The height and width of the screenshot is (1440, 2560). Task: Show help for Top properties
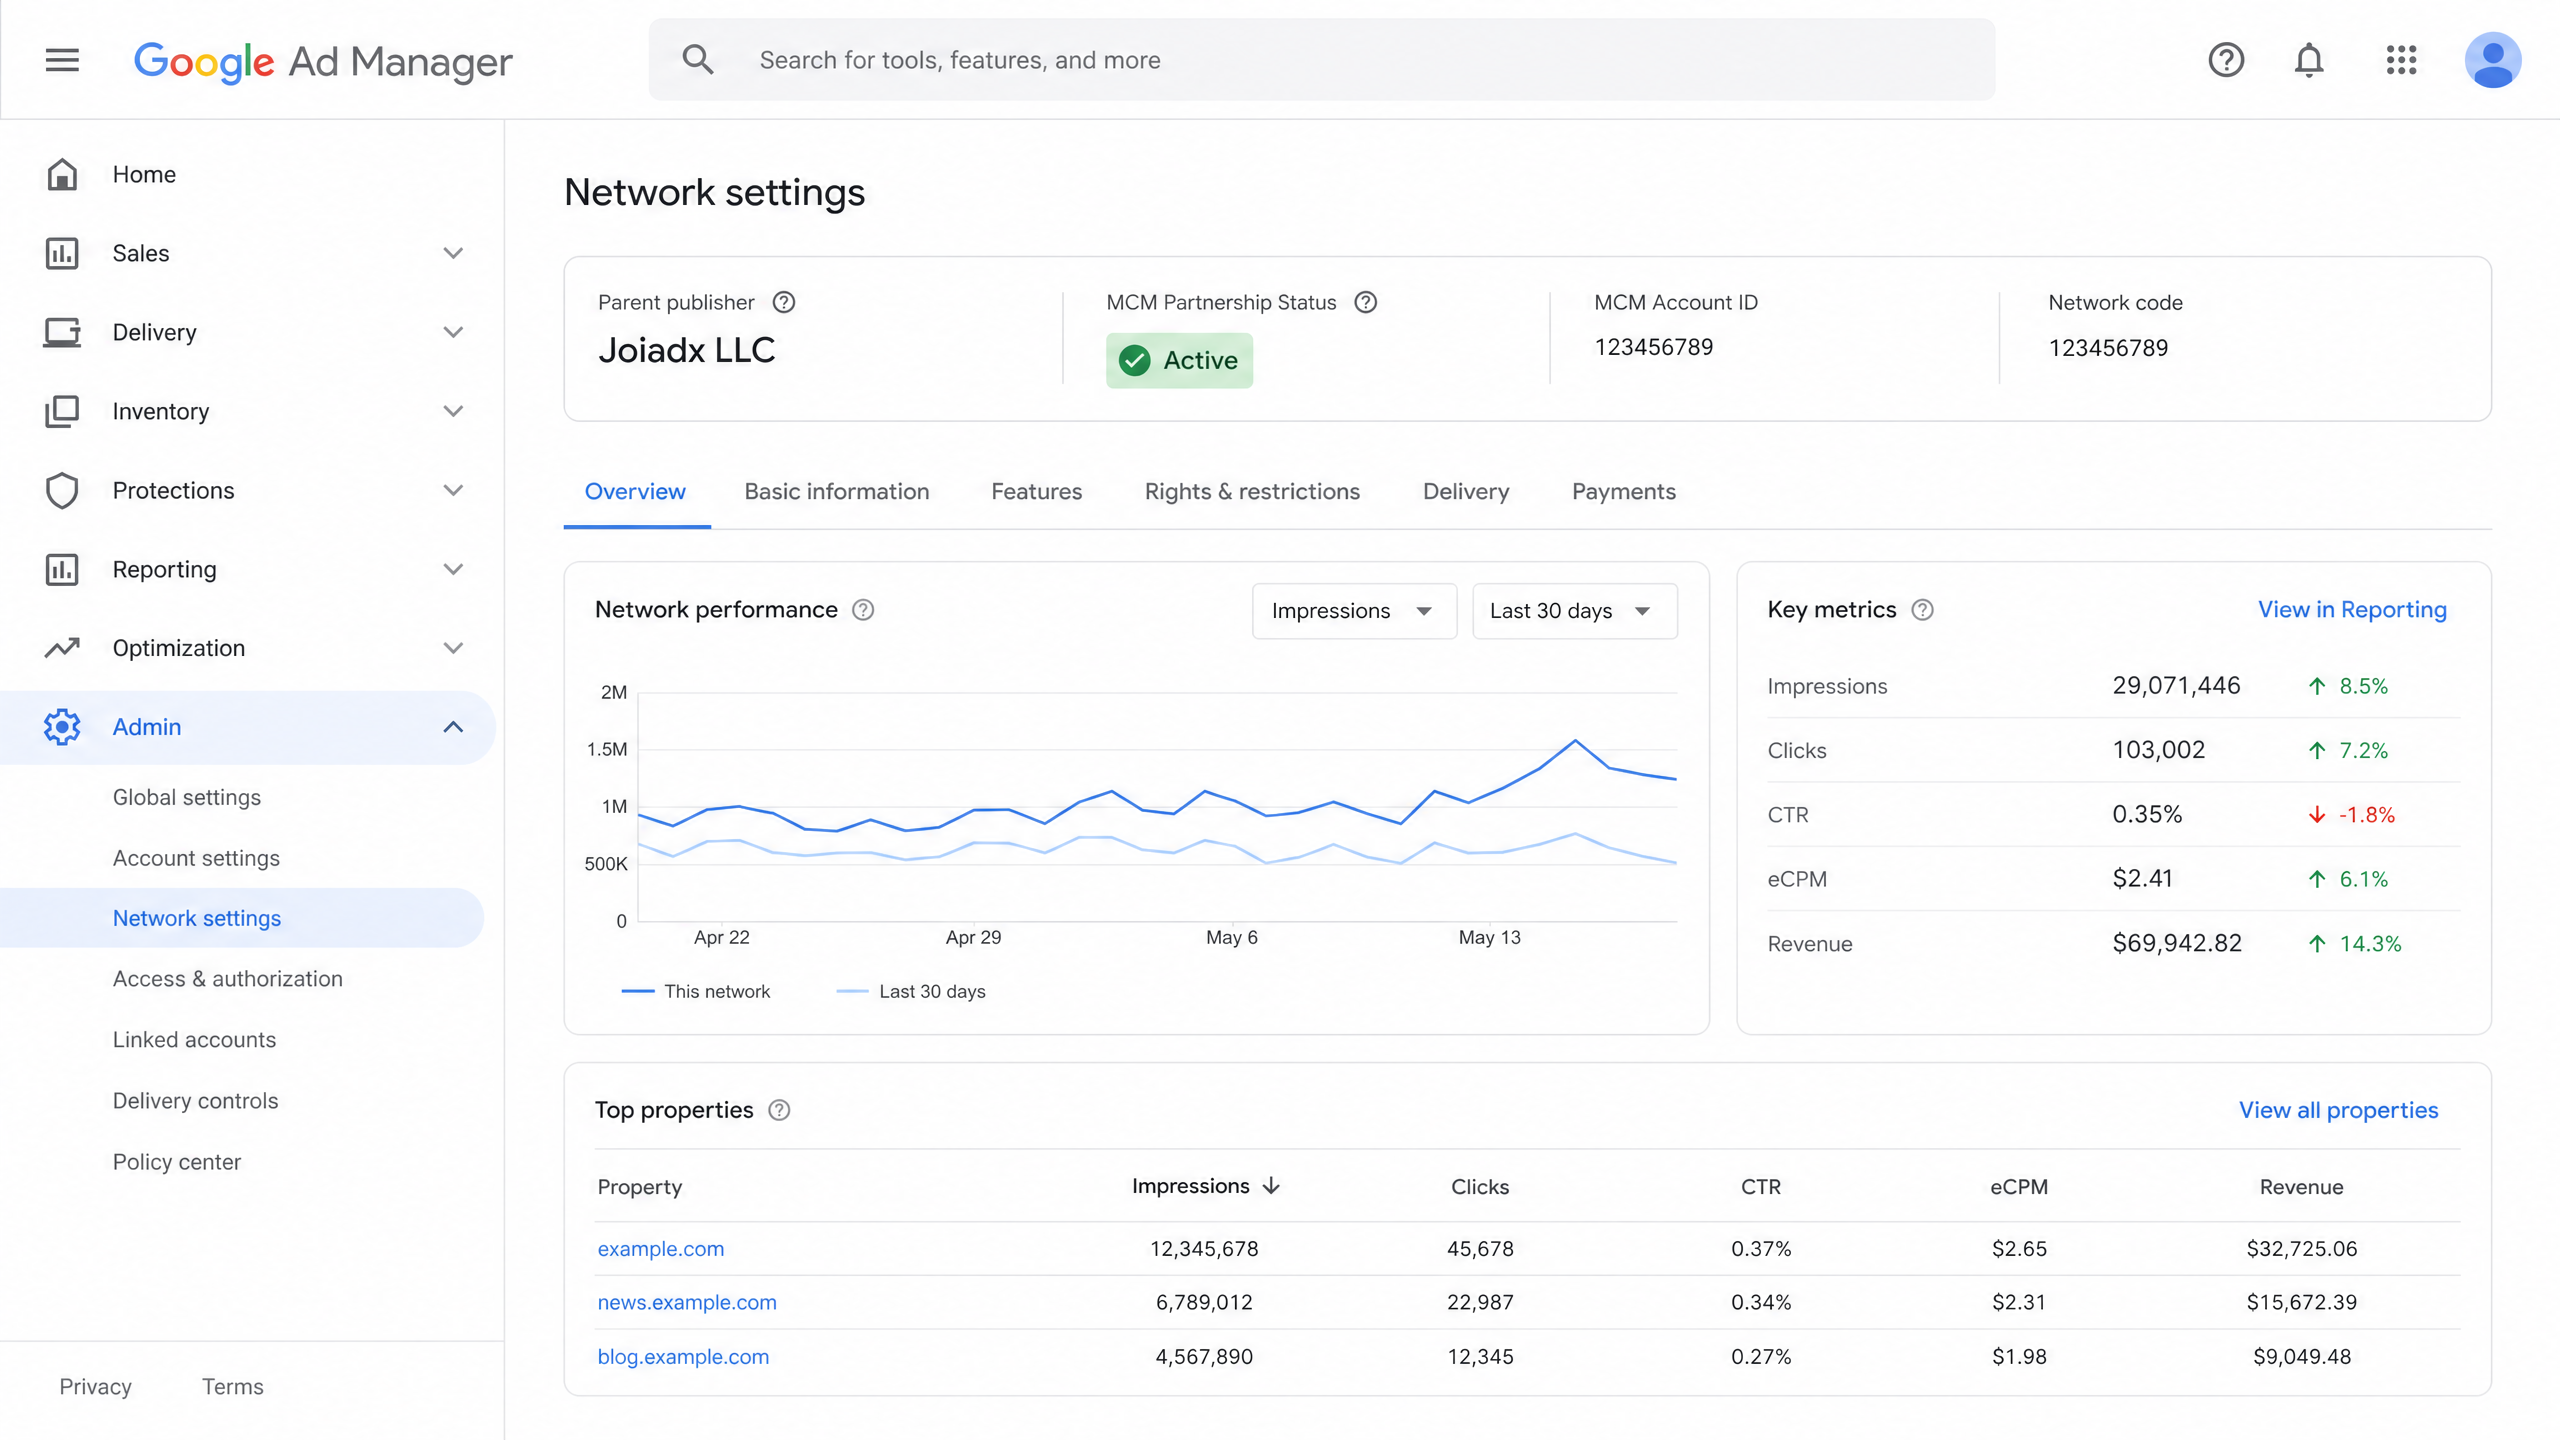779,1110
